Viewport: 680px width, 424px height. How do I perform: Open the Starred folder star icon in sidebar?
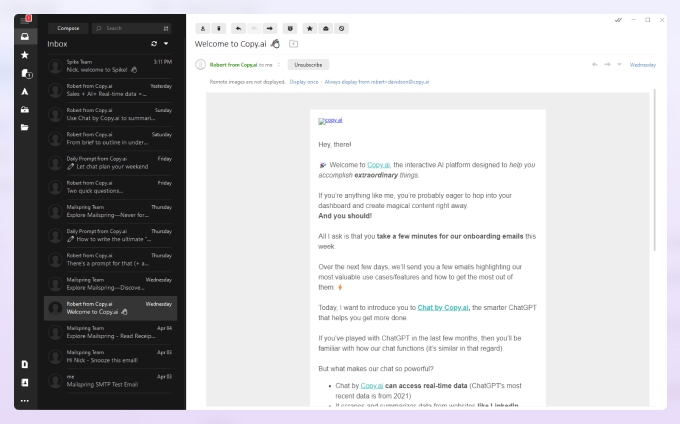click(x=25, y=55)
